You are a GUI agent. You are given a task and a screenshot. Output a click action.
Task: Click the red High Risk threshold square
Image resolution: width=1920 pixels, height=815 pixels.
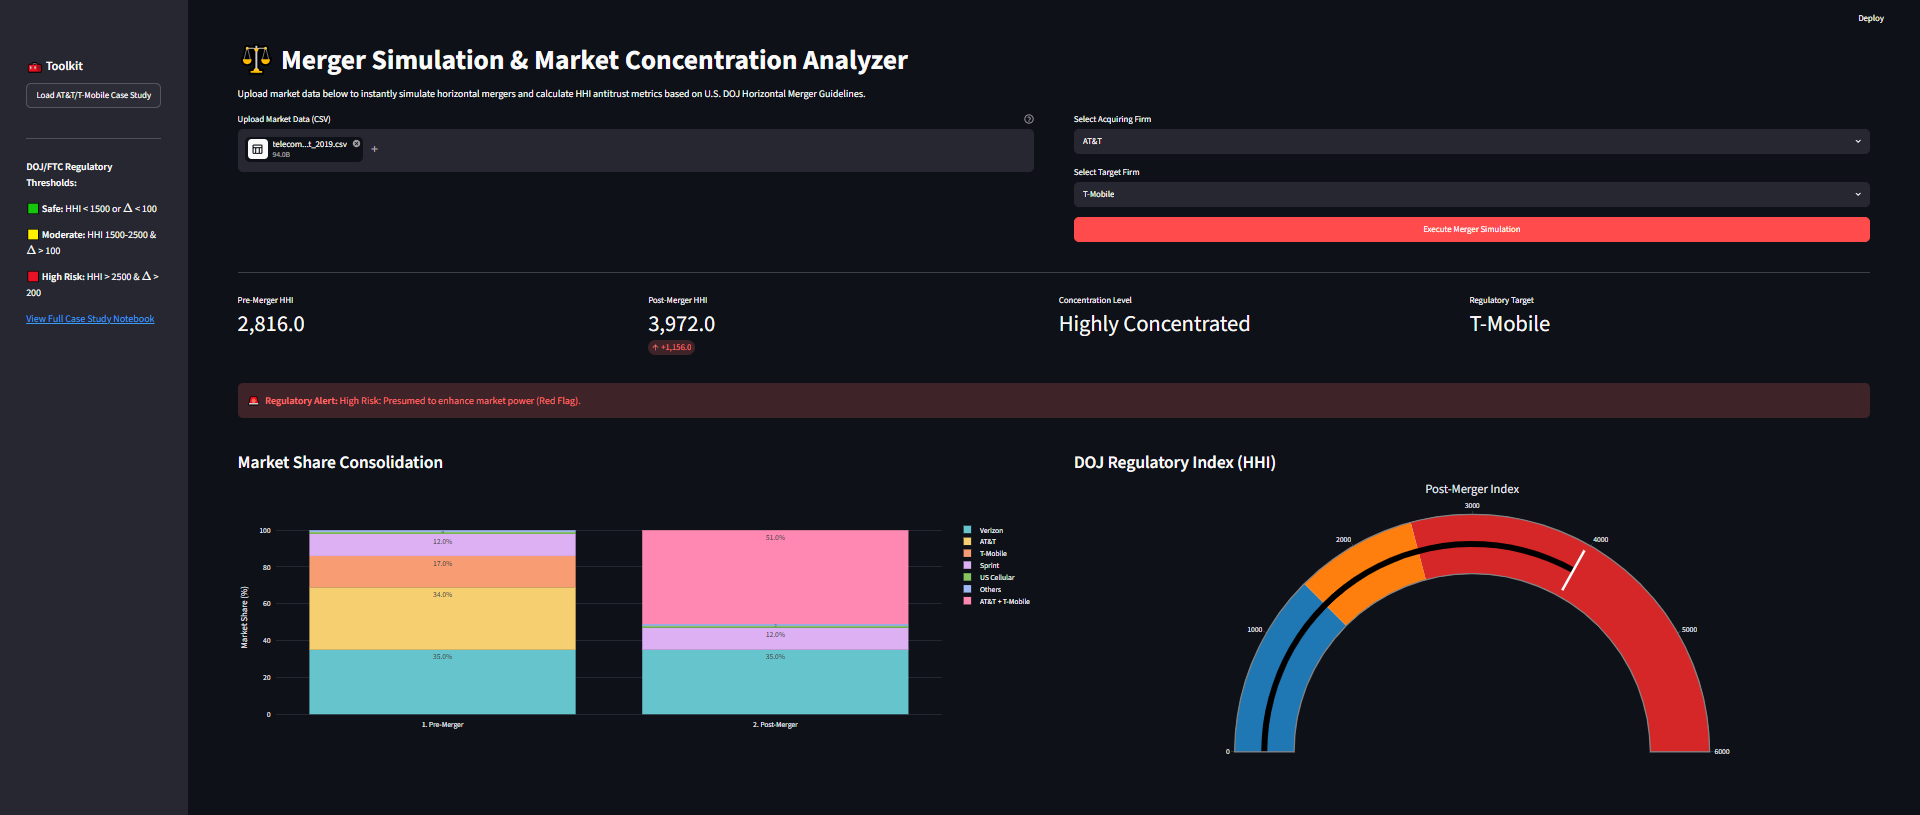(x=33, y=277)
